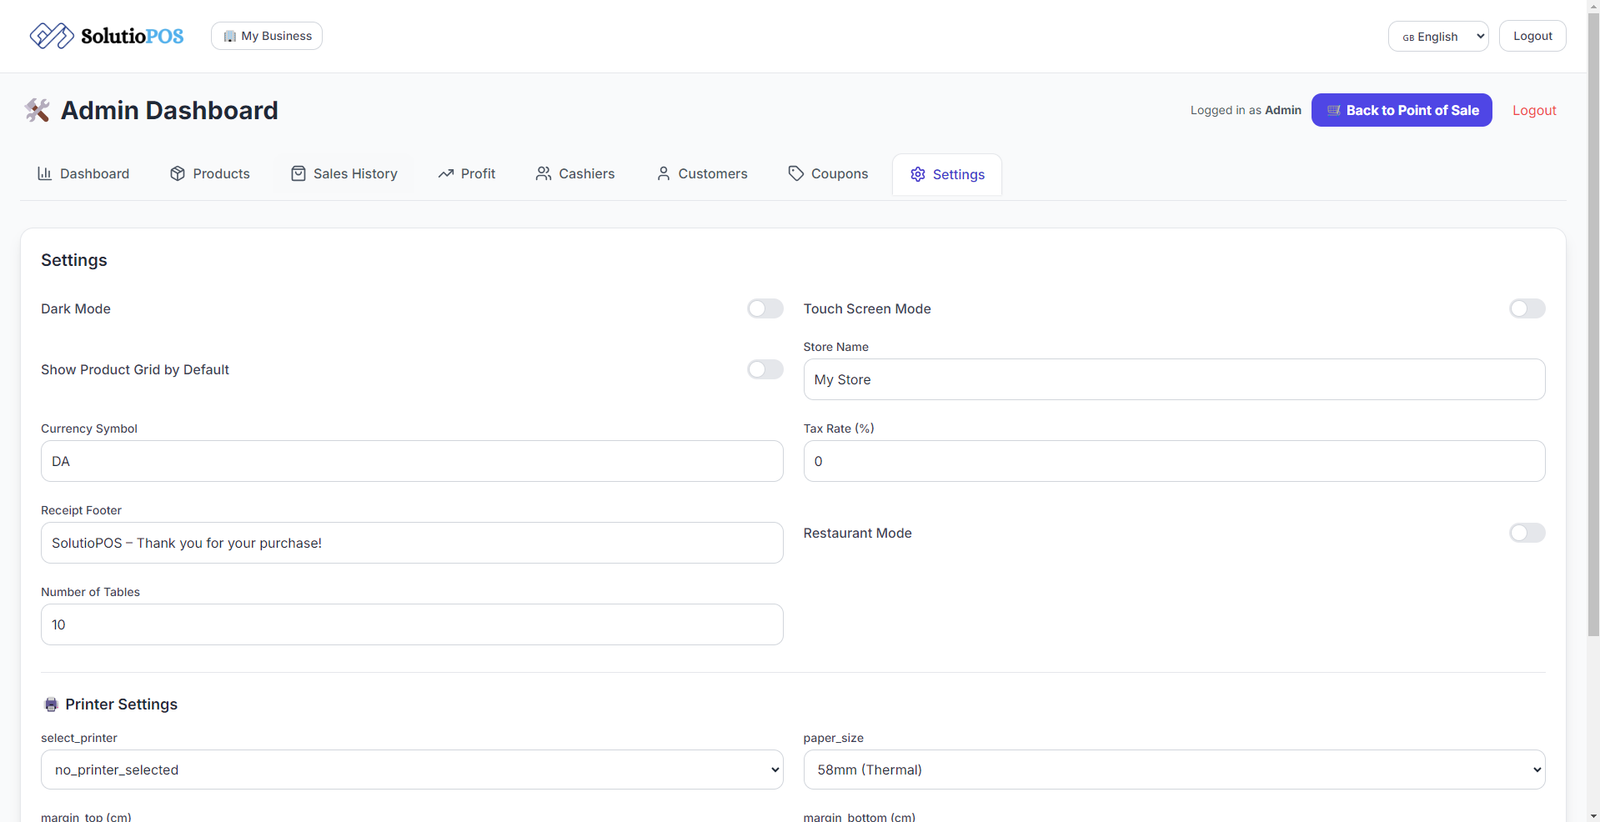Click the Printer Settings printer icon

(x=51, y=705)
